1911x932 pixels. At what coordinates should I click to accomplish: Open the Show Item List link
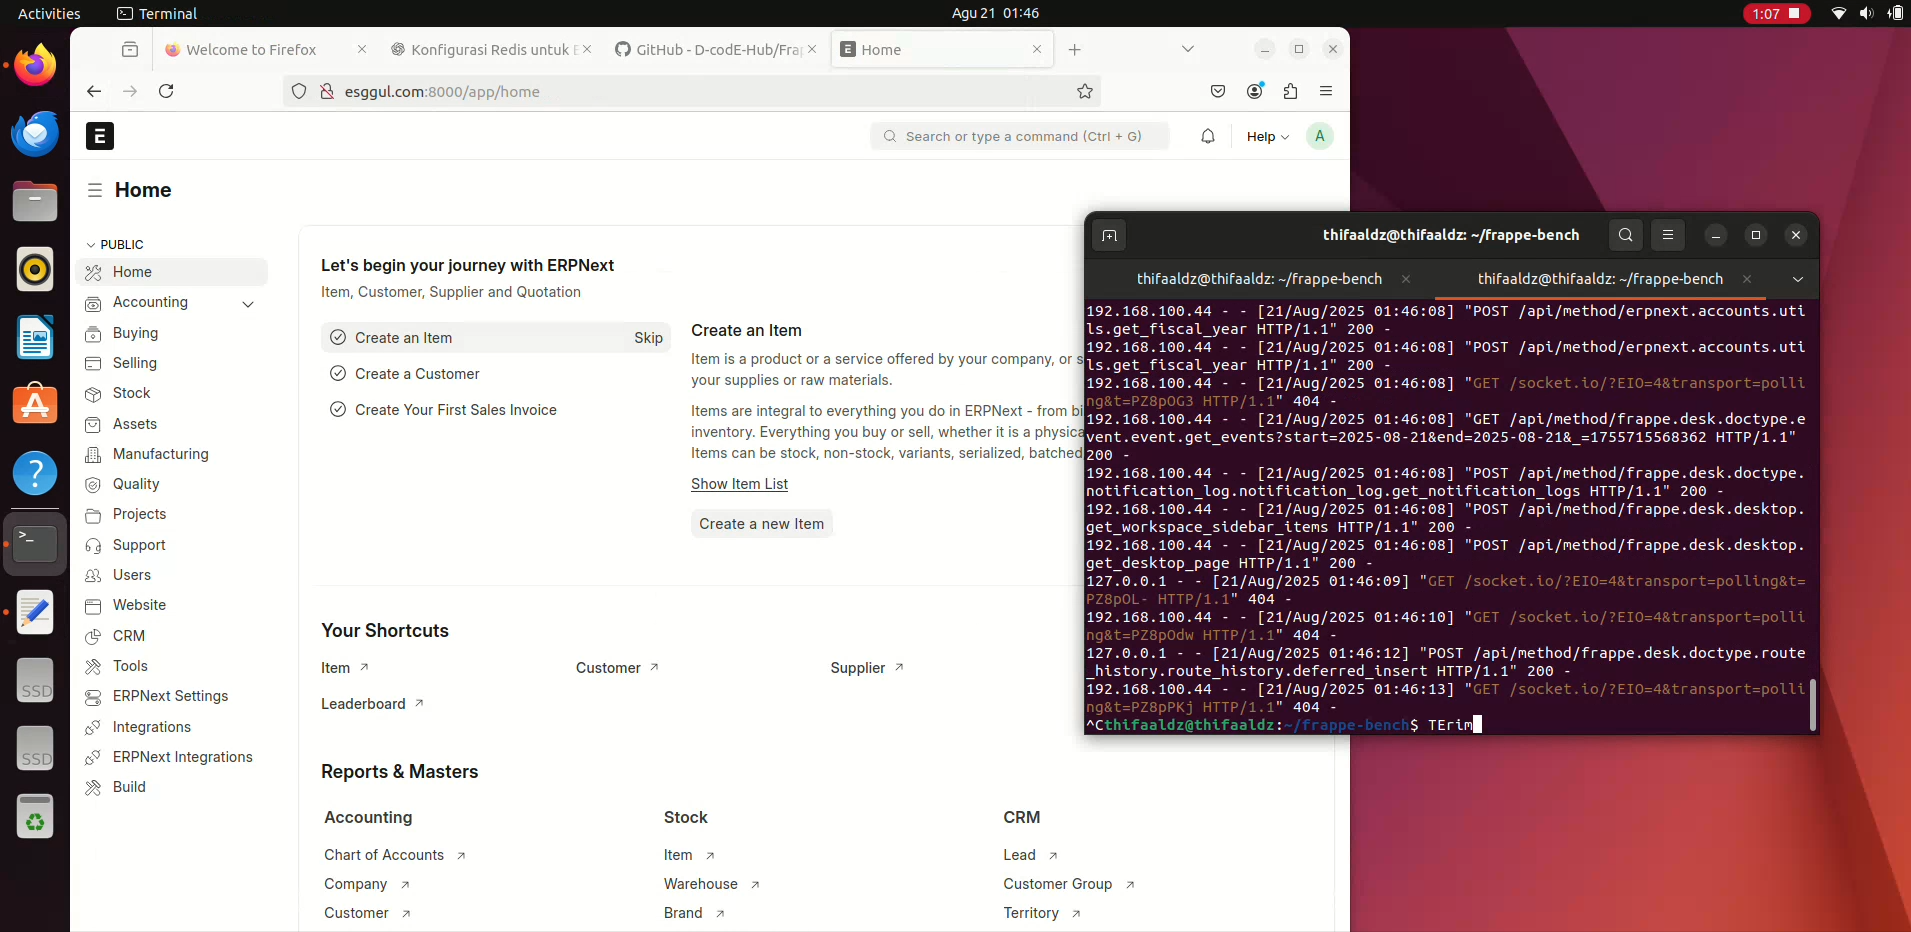point(739,484)
